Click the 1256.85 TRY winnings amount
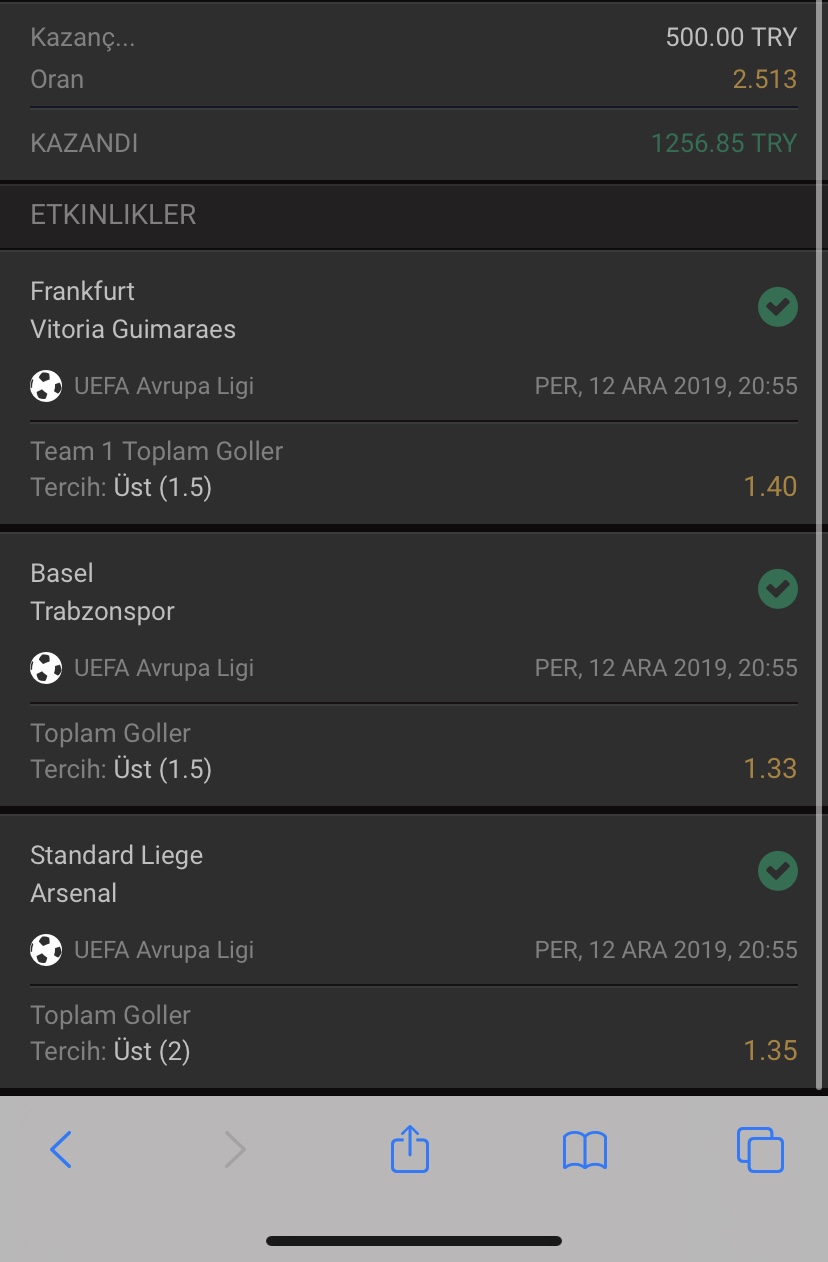The image size is (828, 1262). tap(724, 143)
